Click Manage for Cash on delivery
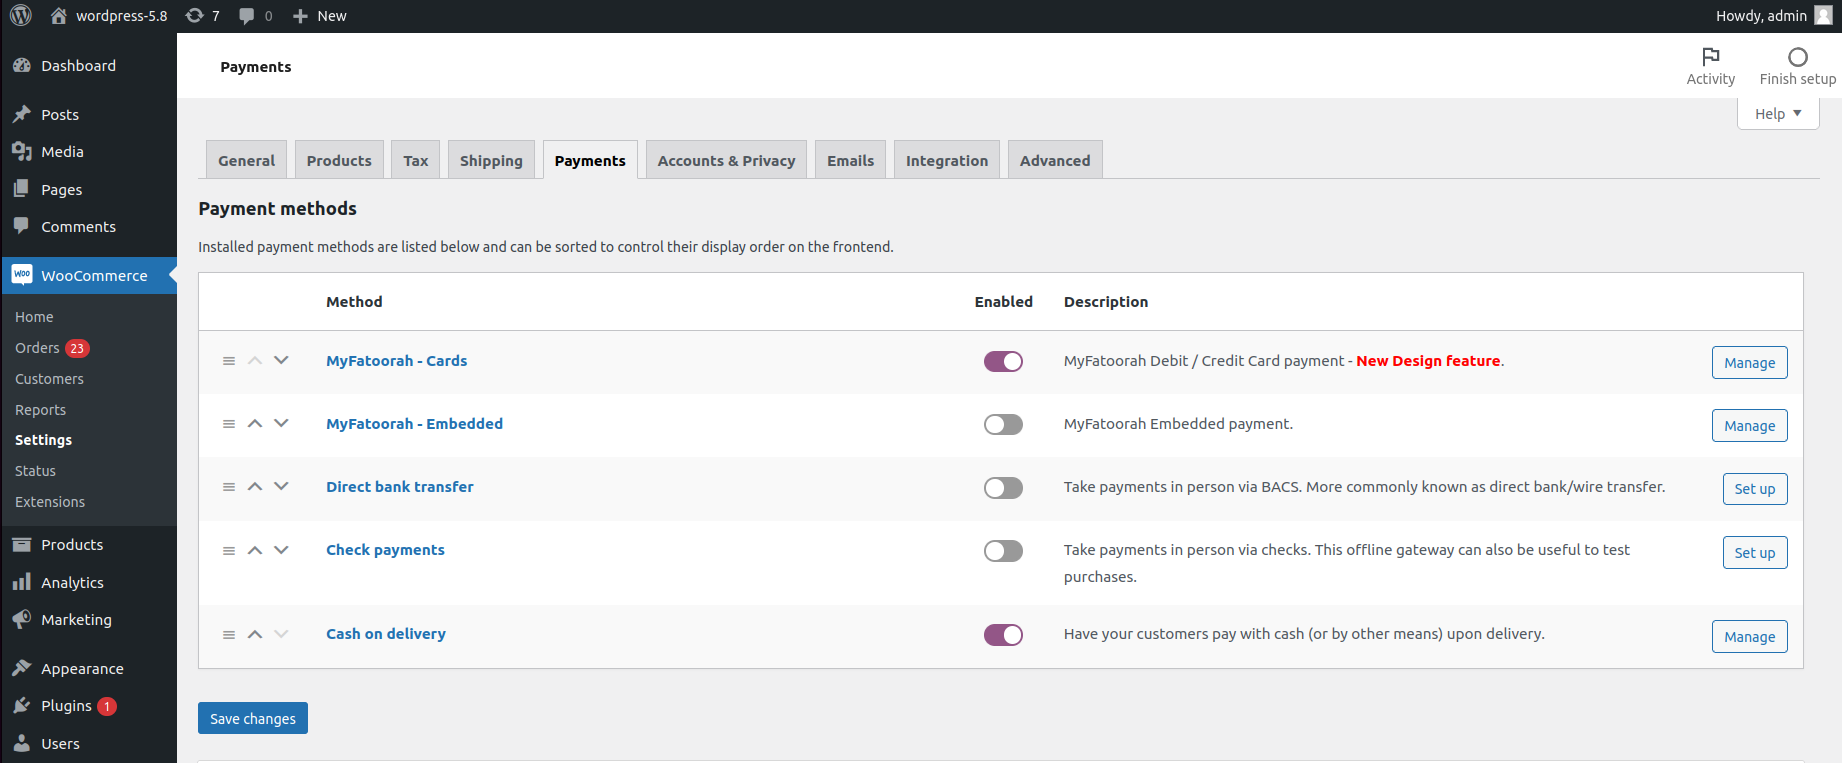 pos(1749,637)
